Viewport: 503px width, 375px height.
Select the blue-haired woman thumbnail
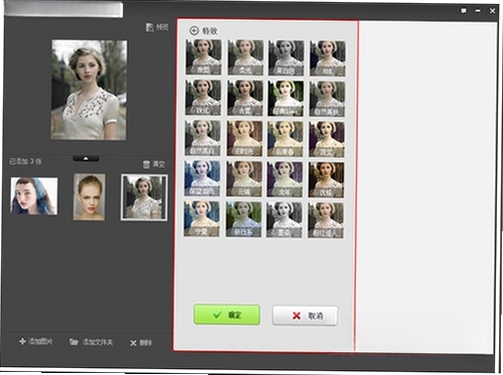click(x=34, y=196)
